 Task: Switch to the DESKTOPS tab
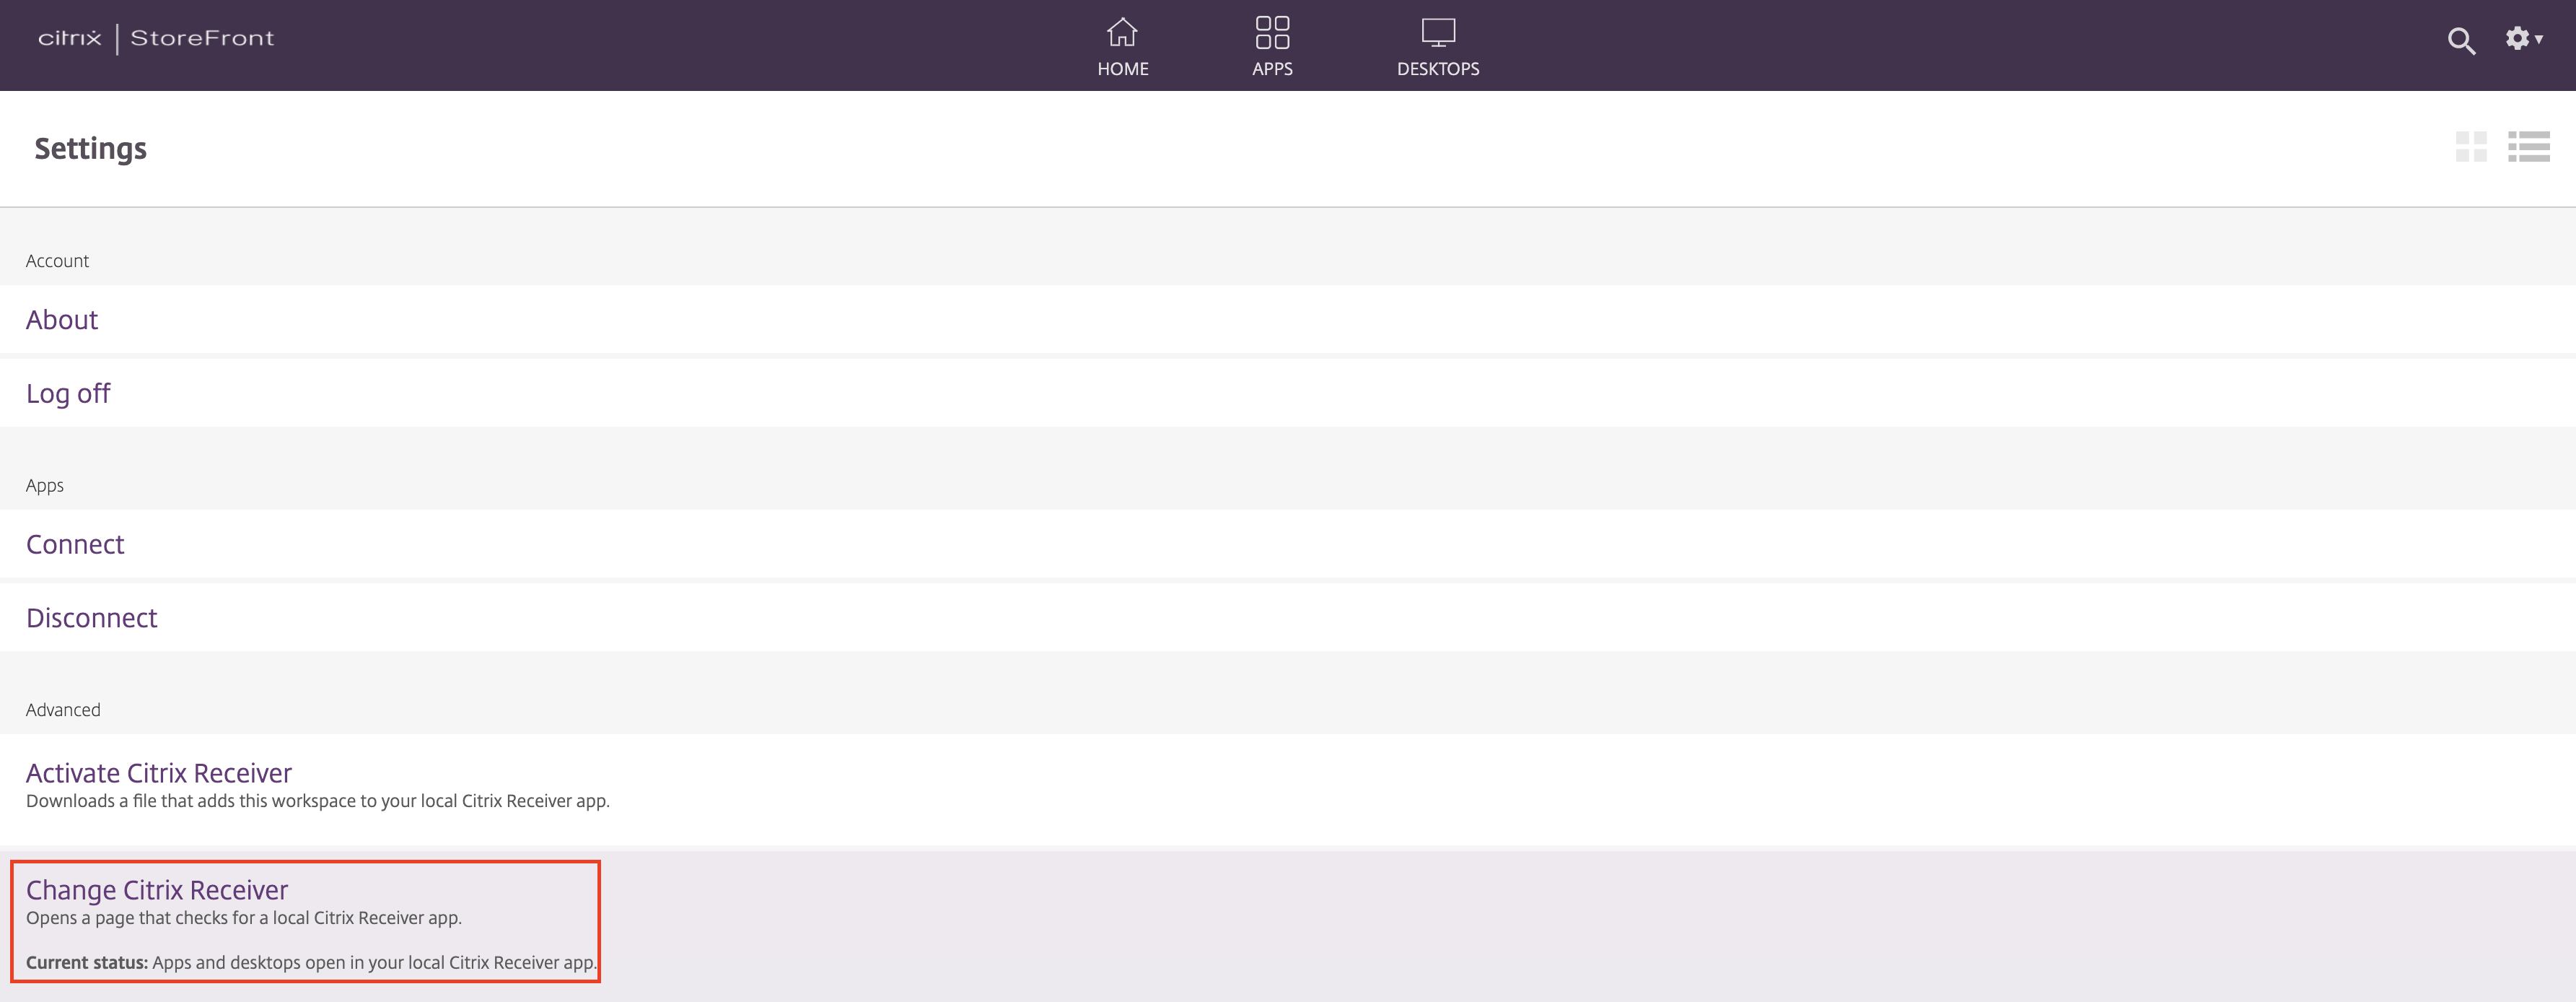[x=1437, y=47]
